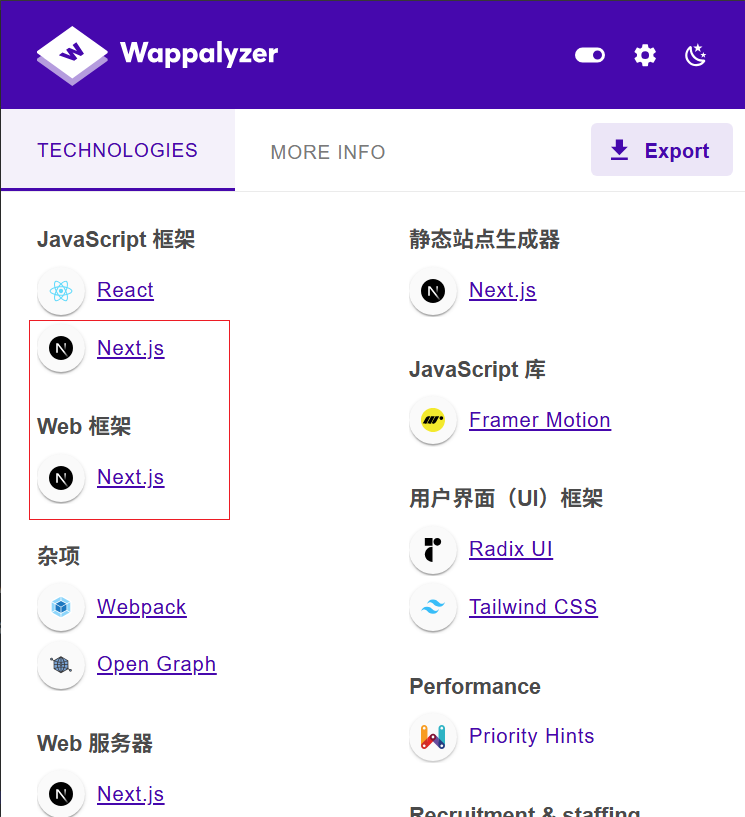Screen dimensions: 745x817
Task: Click the download arrow in Export button
Action: point(619,150)
